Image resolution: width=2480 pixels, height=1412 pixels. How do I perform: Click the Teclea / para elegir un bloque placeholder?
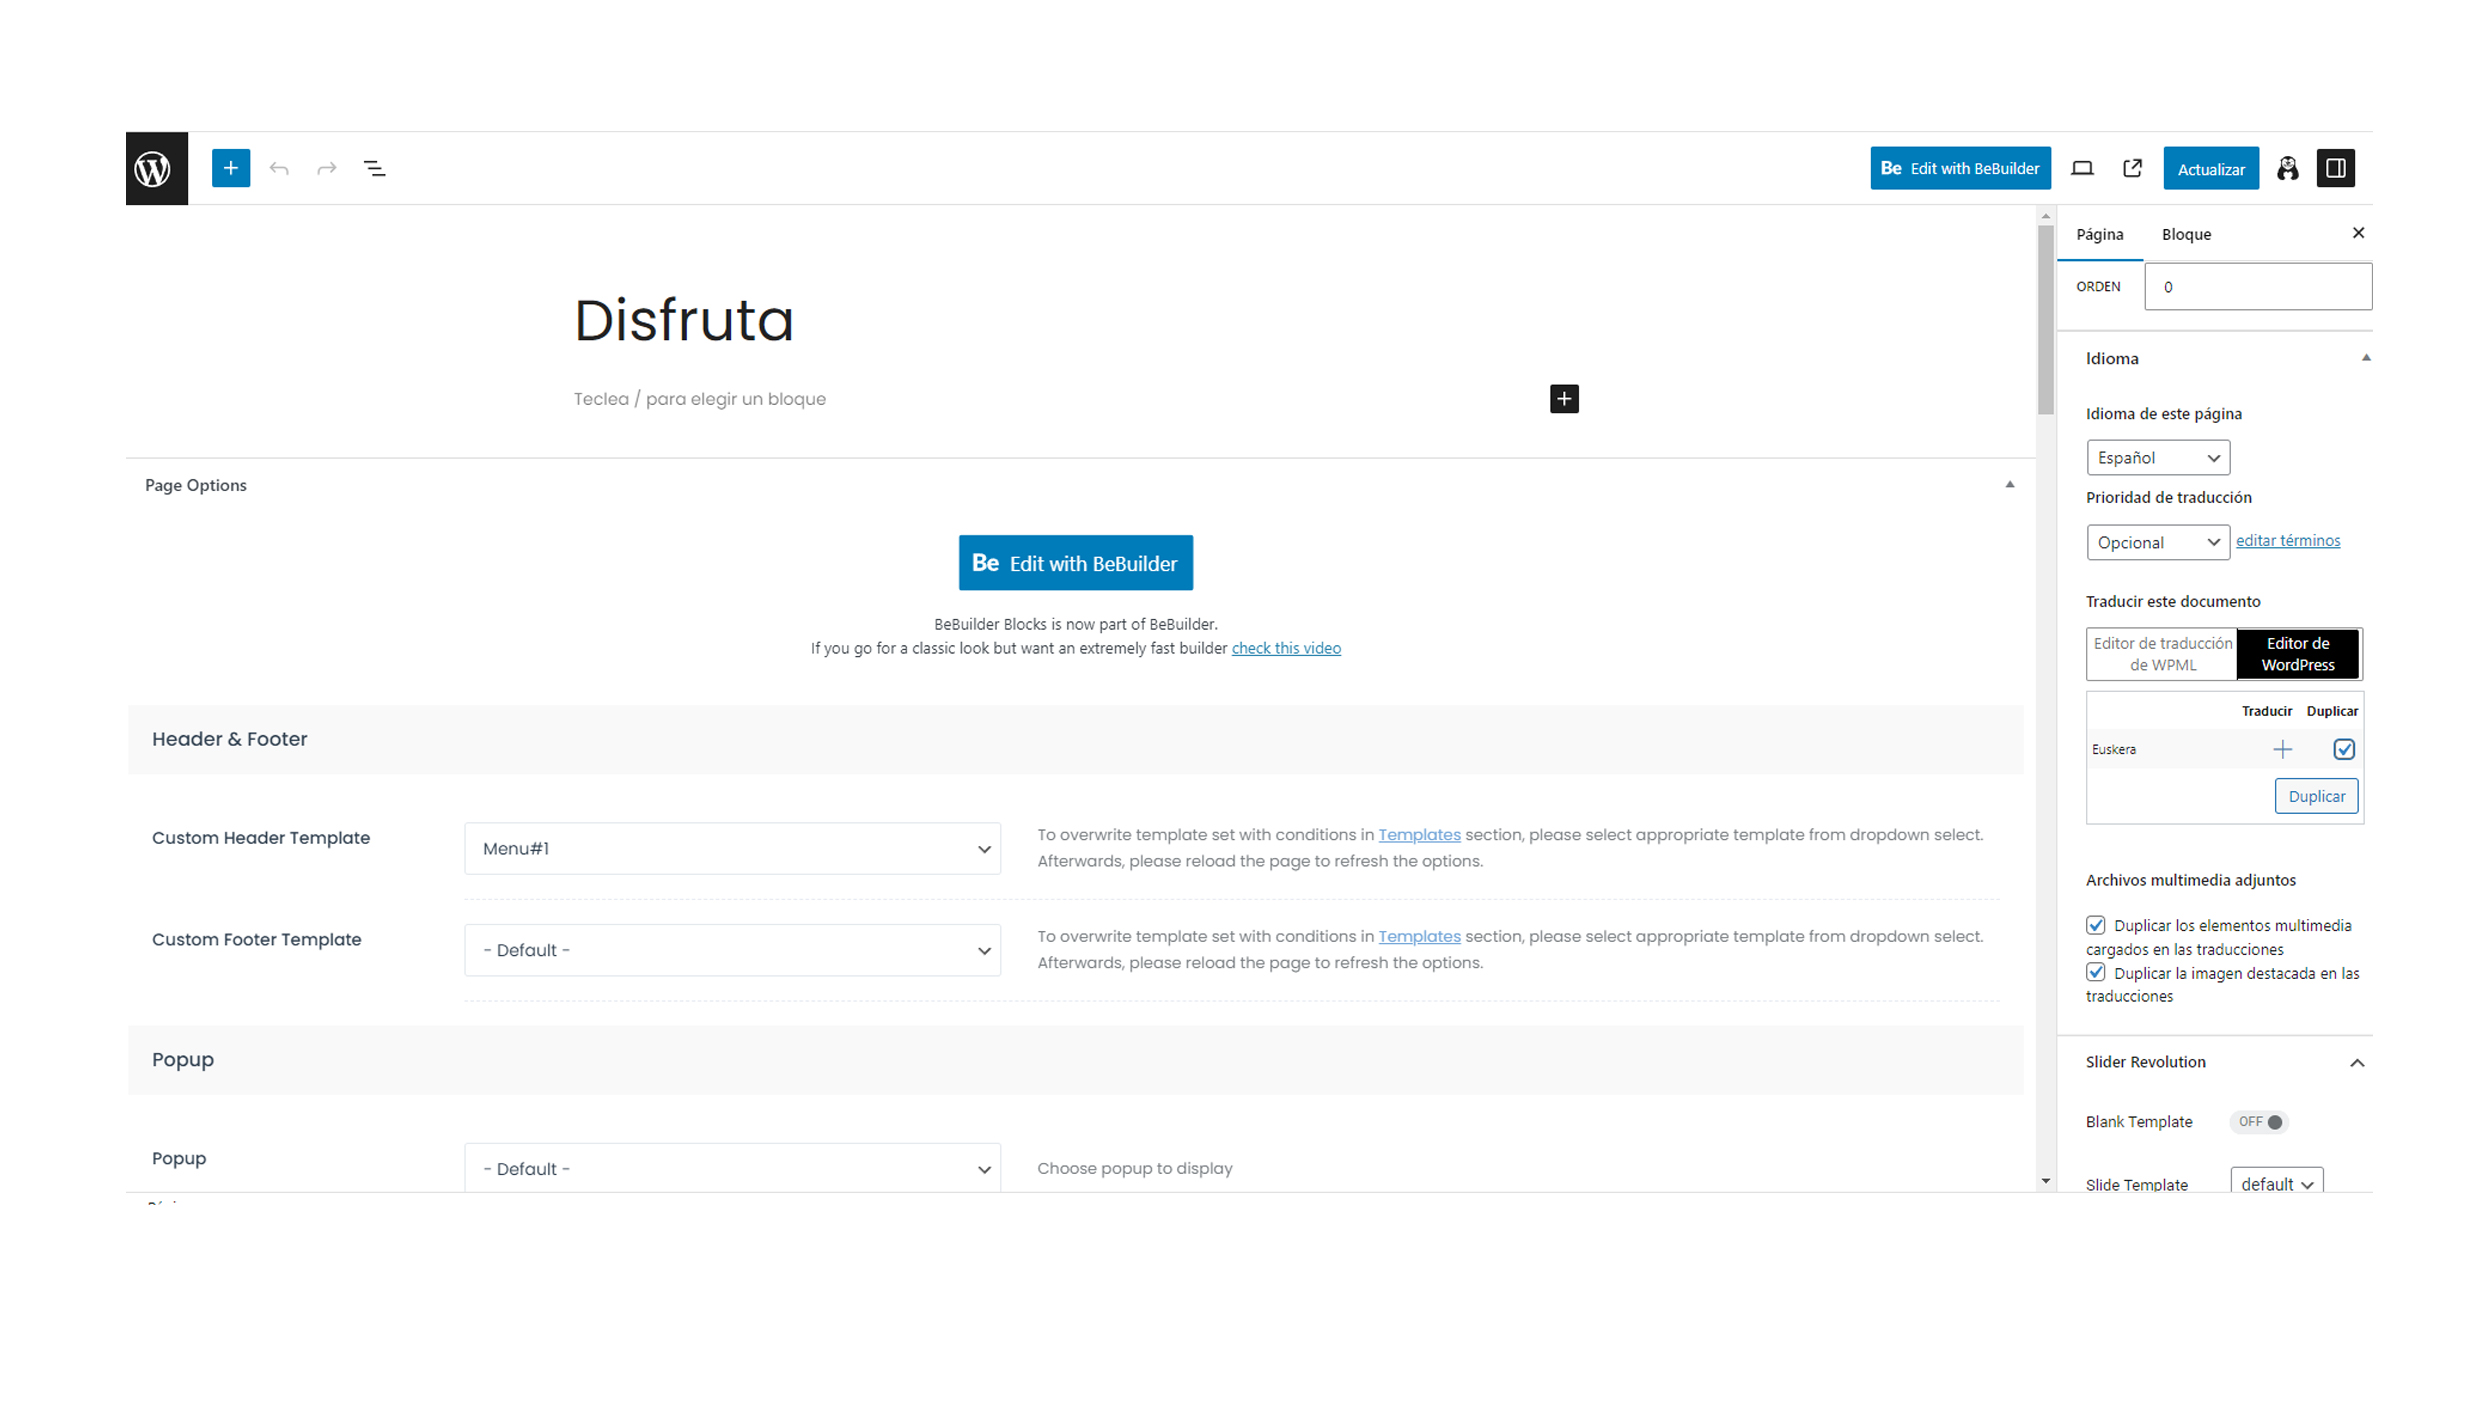click(x=700, y=399)
